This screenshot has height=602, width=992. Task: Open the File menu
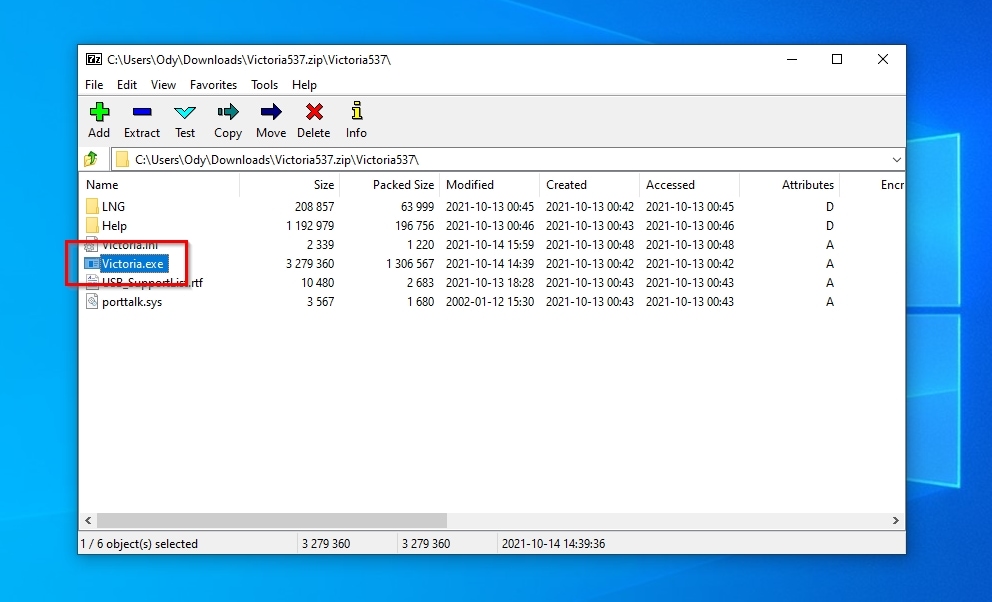94,85
